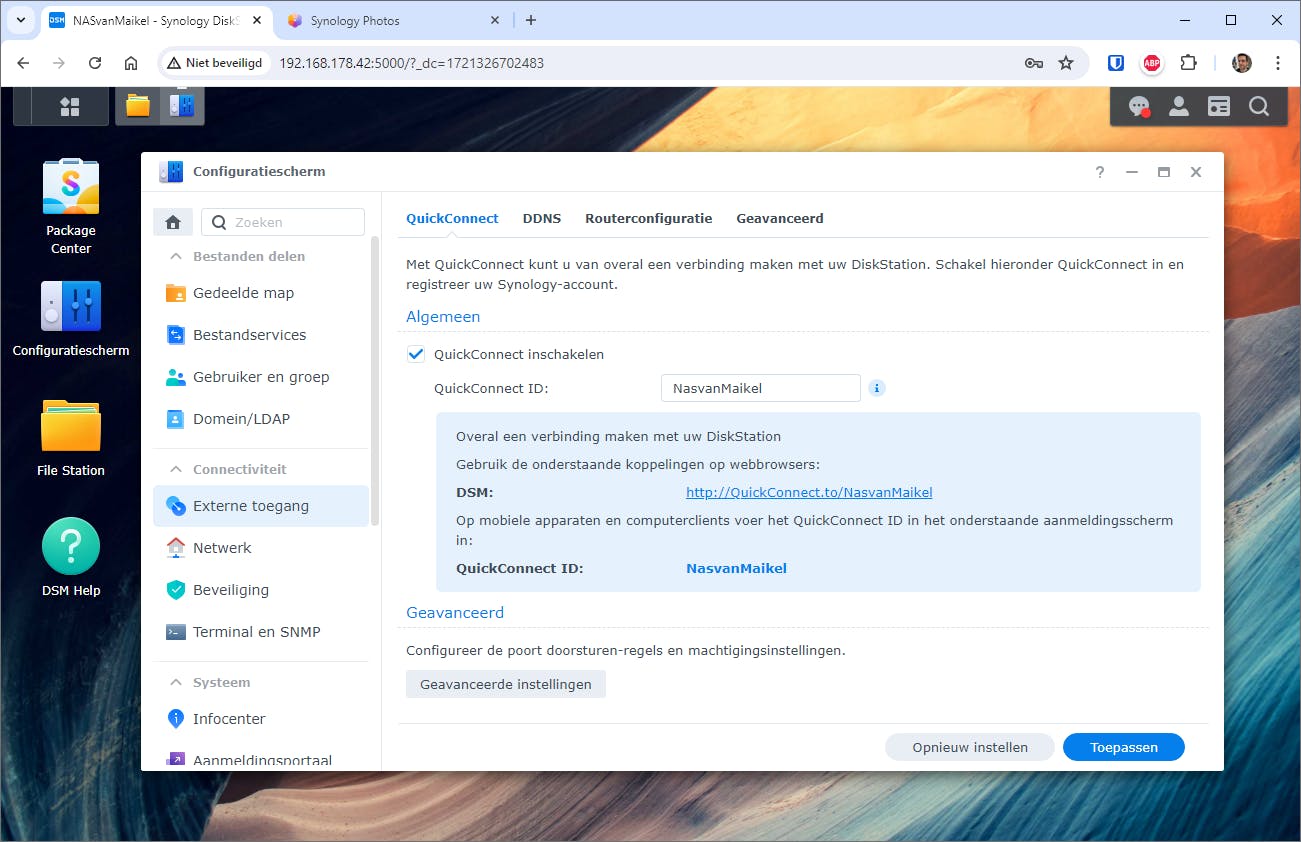Minimize the Configuratiescherm window

coord(1132,172)
